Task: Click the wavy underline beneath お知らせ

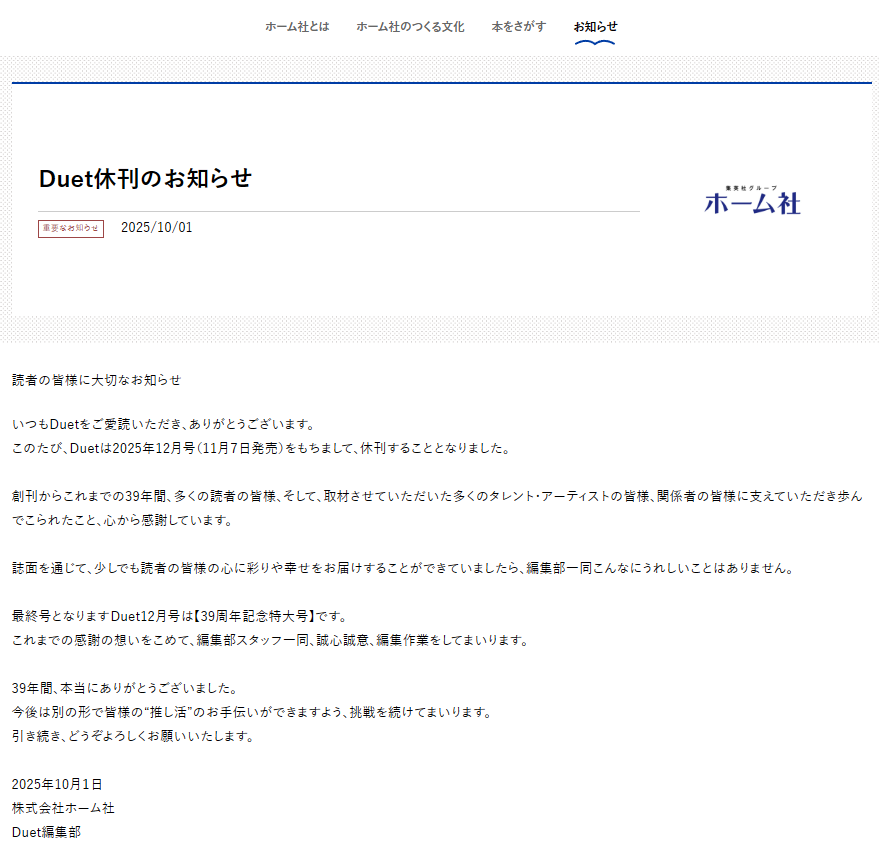Action: click(x=595, y=43)
